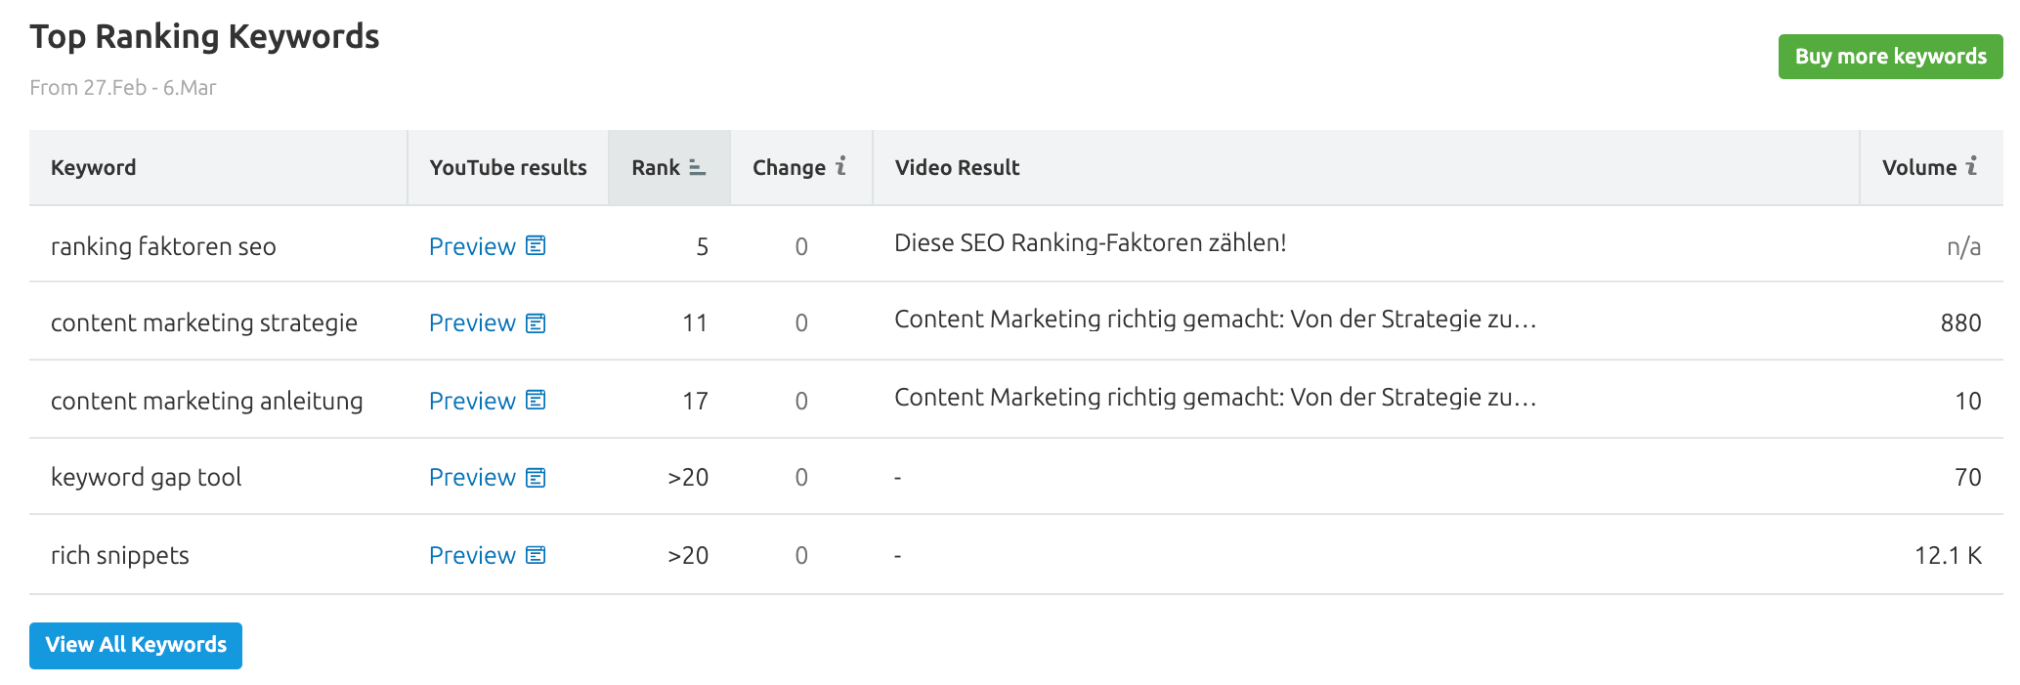Open Preview link for ranking faktoren seo
Image resolution: width=2020 pixels, height=685 pixels.
tap(472, 246)
